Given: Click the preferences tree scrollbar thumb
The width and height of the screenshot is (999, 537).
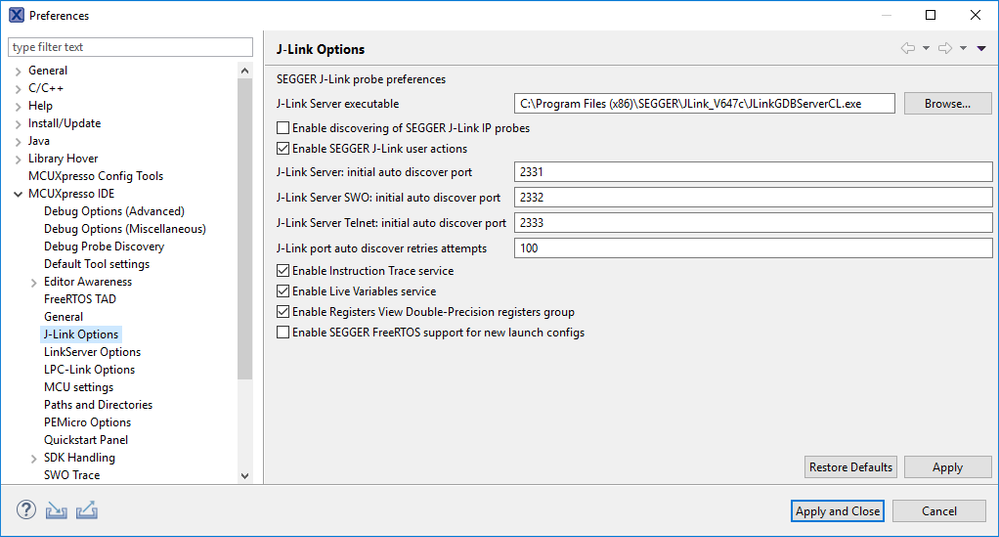Looking at the screenshot, I should 245,228.
